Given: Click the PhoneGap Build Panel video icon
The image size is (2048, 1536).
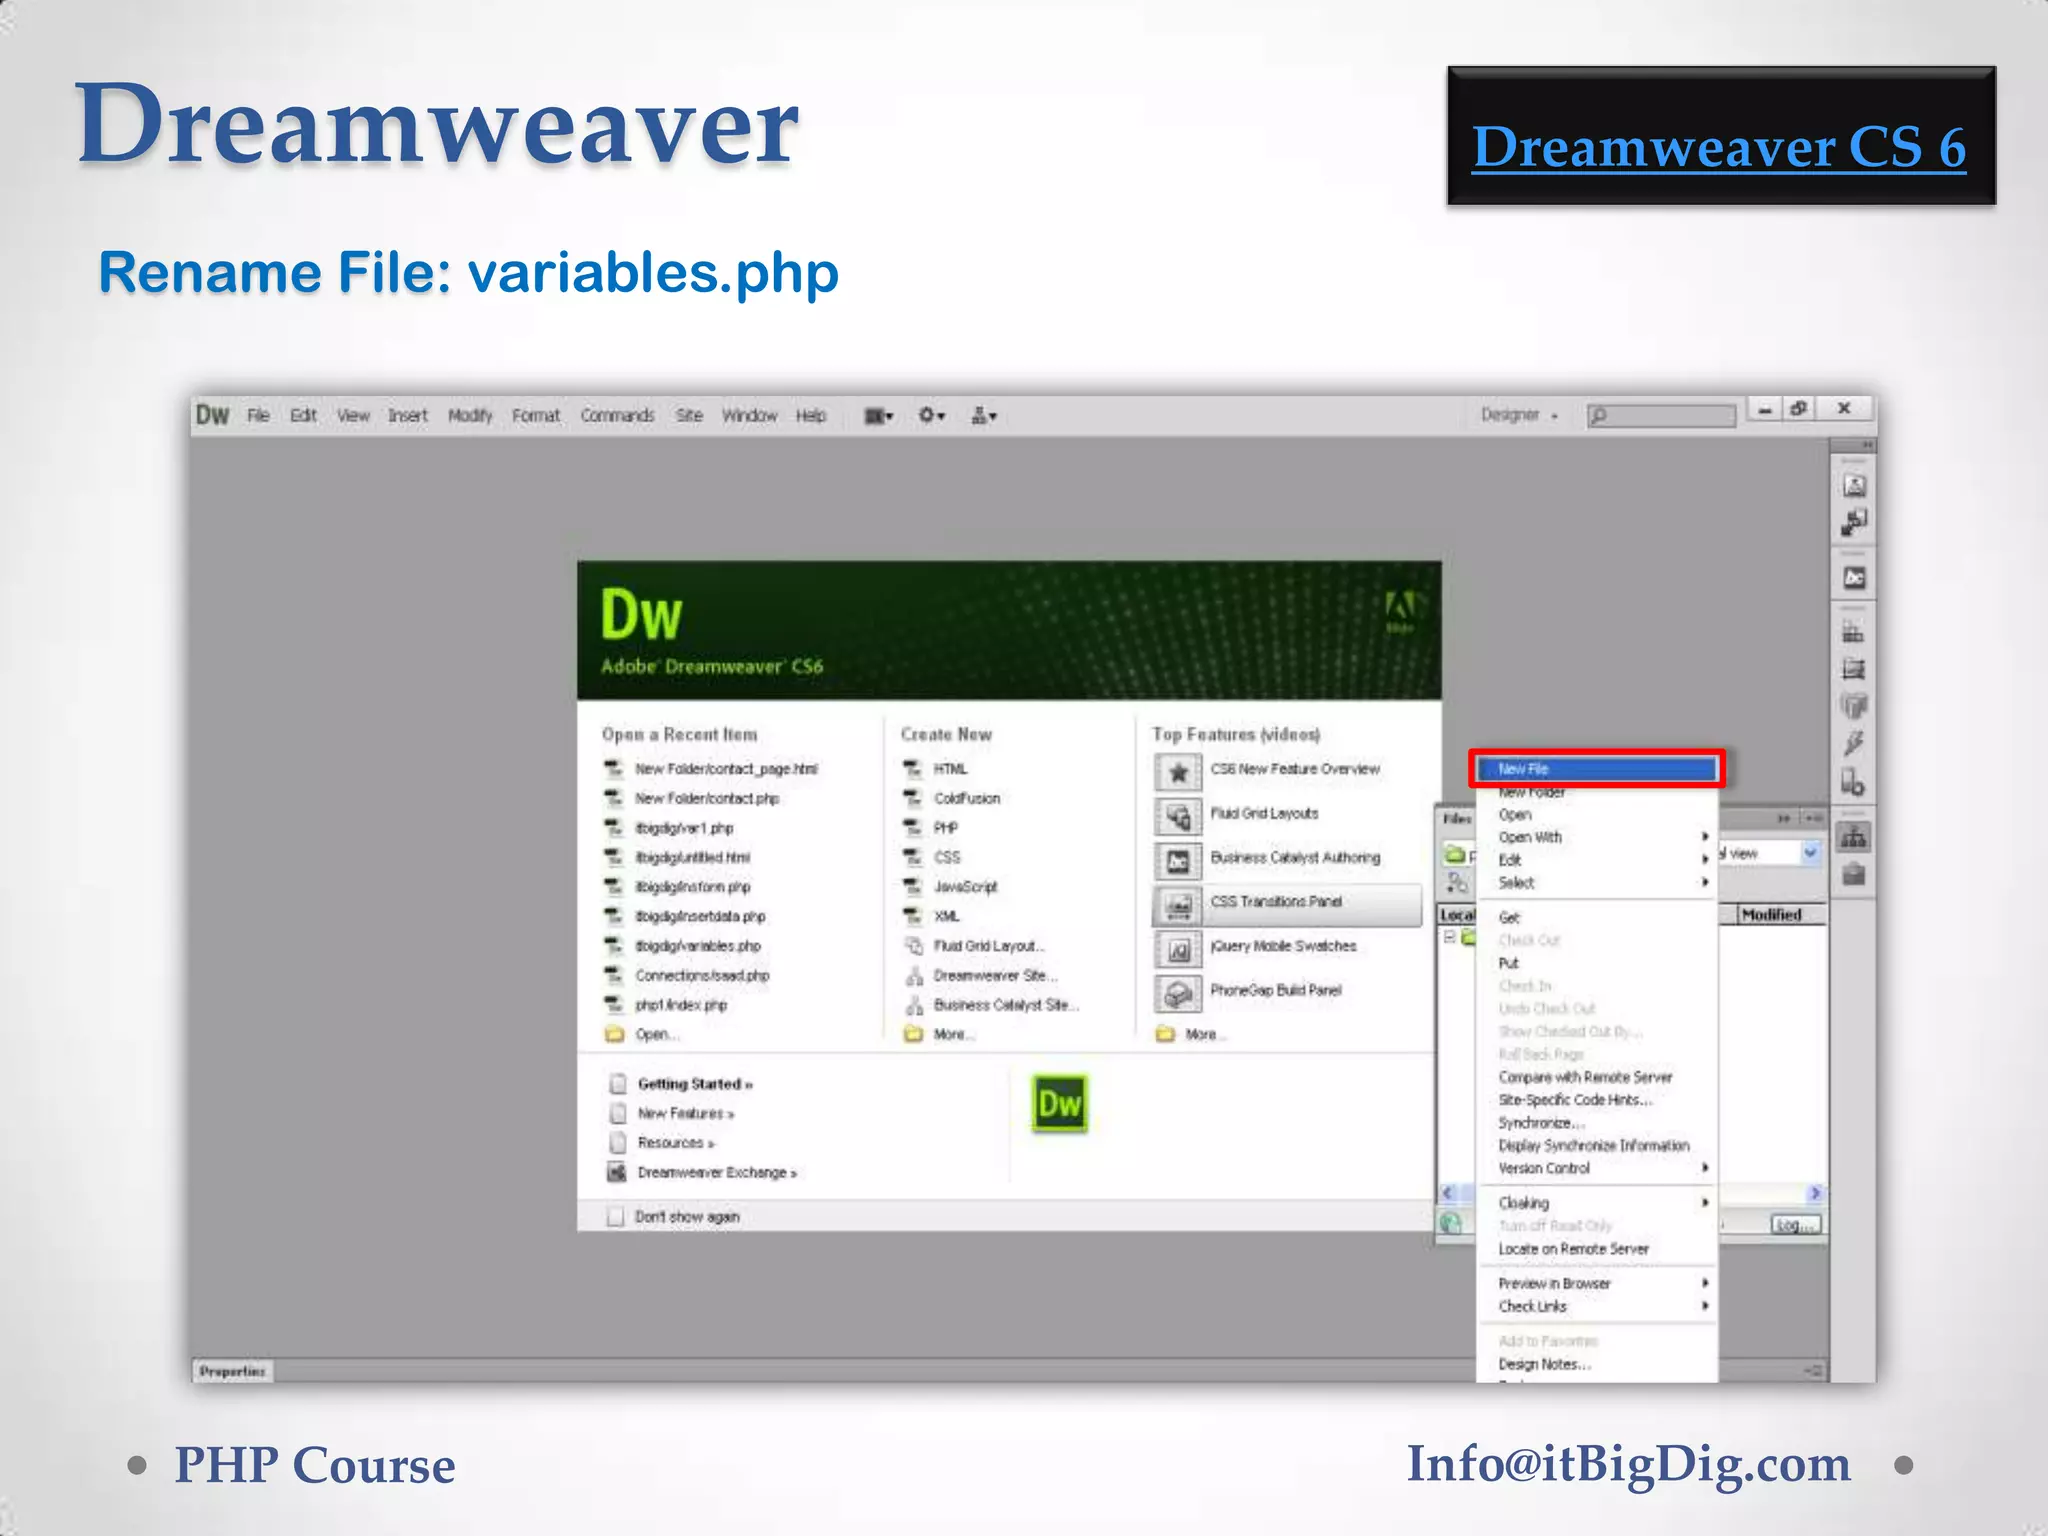Looking at the screenshot, I should pos(1178,993).
